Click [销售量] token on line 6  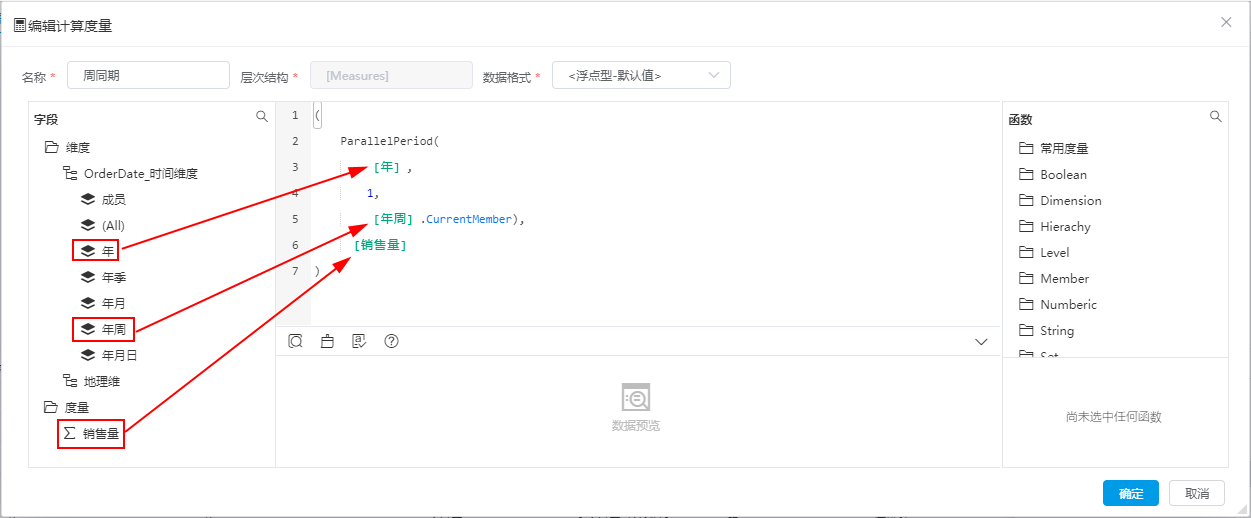point(380,245)
